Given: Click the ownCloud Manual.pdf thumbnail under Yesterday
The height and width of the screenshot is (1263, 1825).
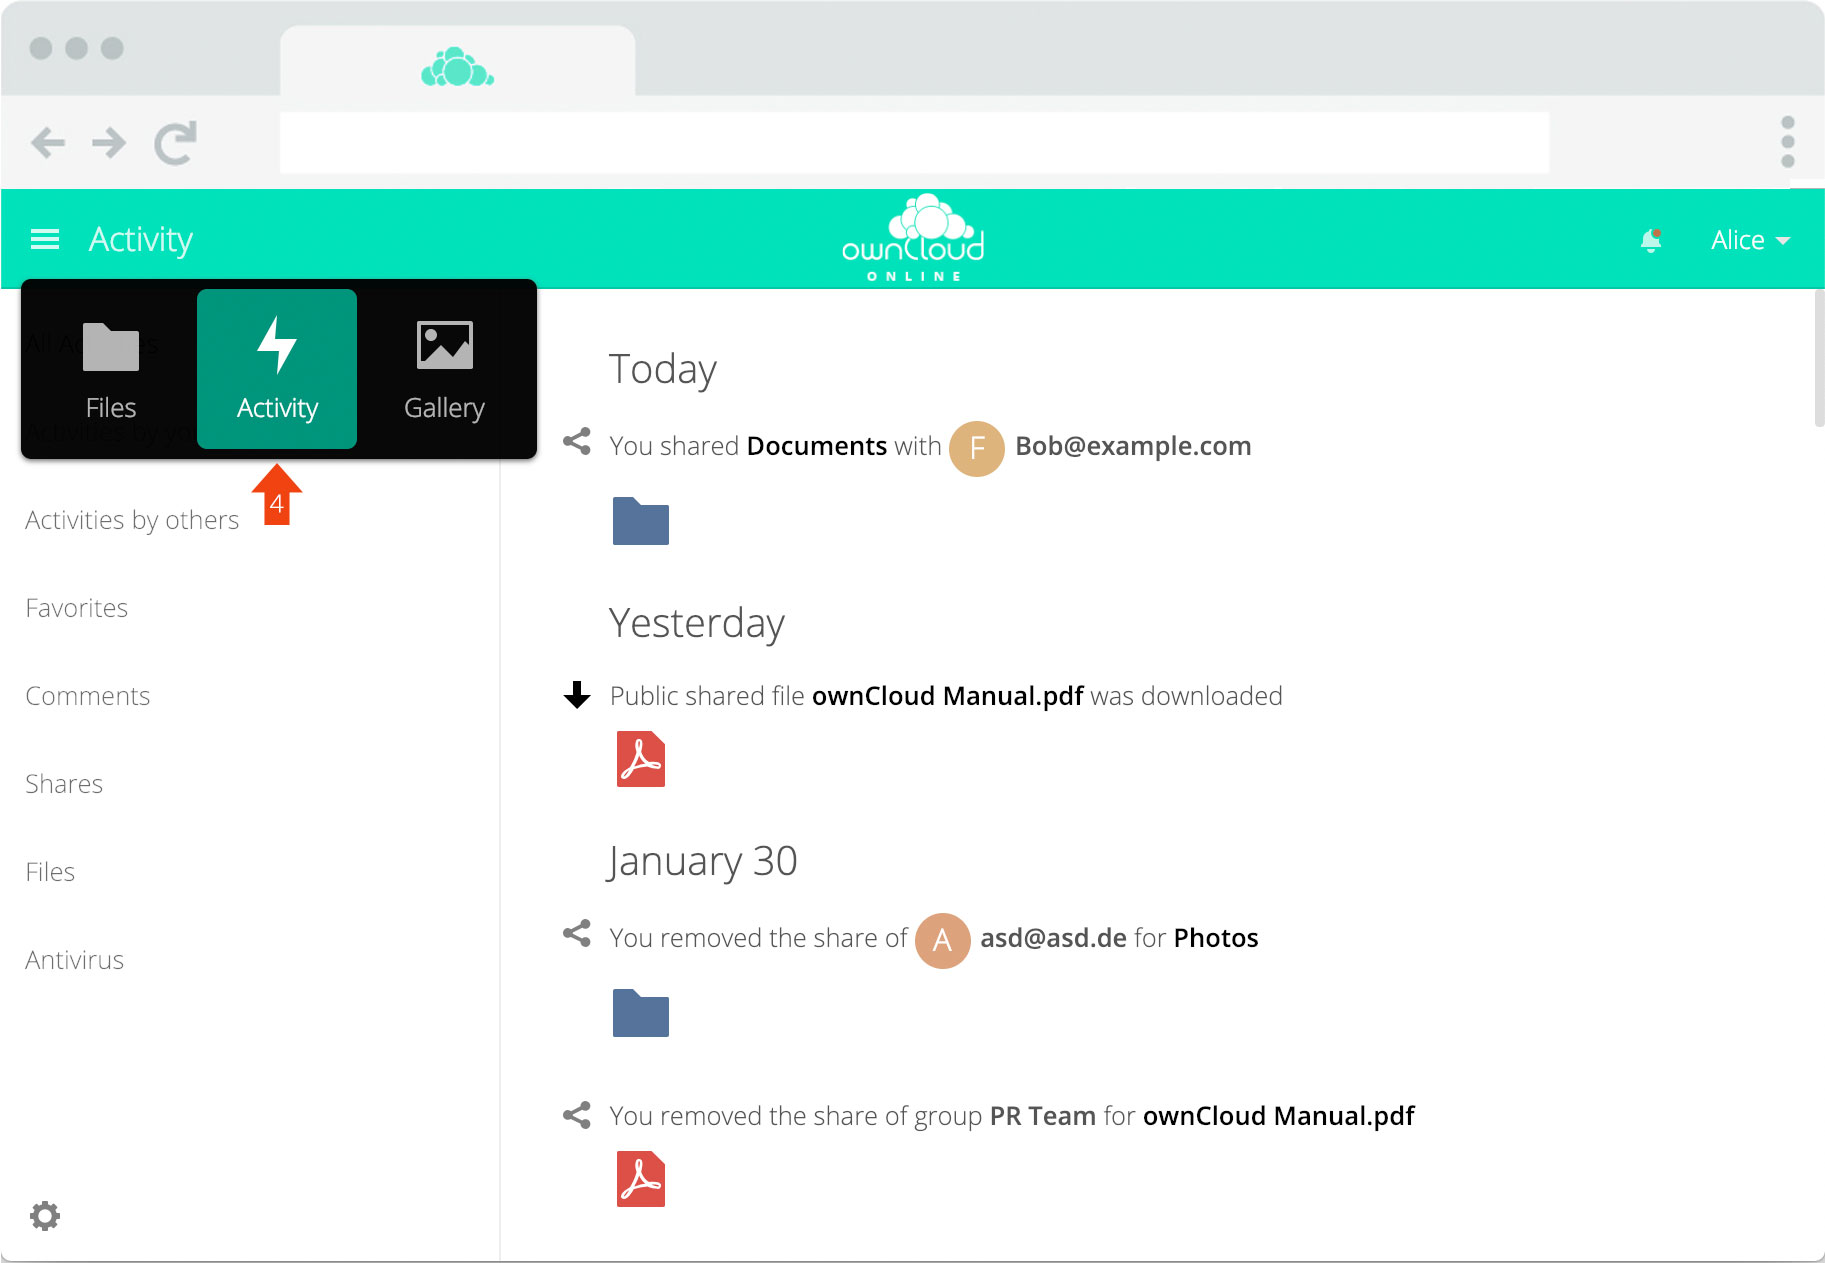Looking at the screenshot, I should [x=641, y=760].
